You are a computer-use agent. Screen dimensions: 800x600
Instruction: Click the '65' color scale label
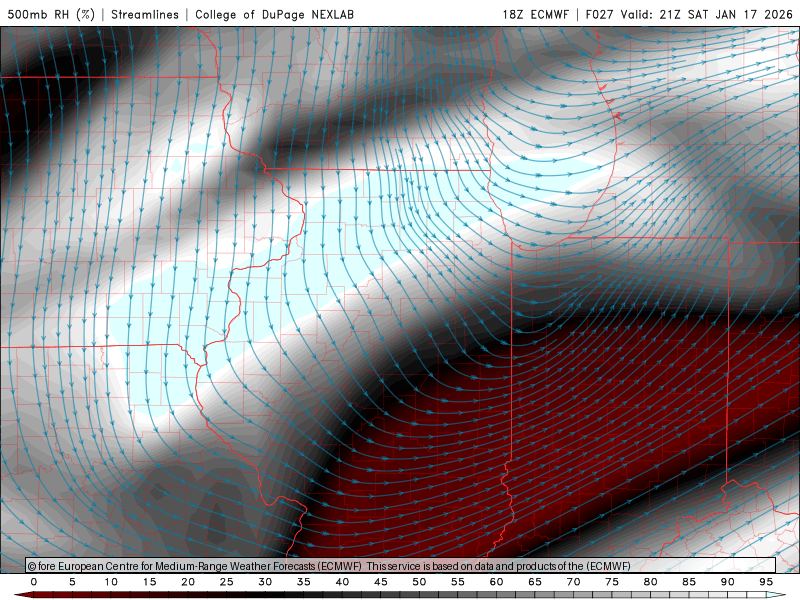(535, 582)
